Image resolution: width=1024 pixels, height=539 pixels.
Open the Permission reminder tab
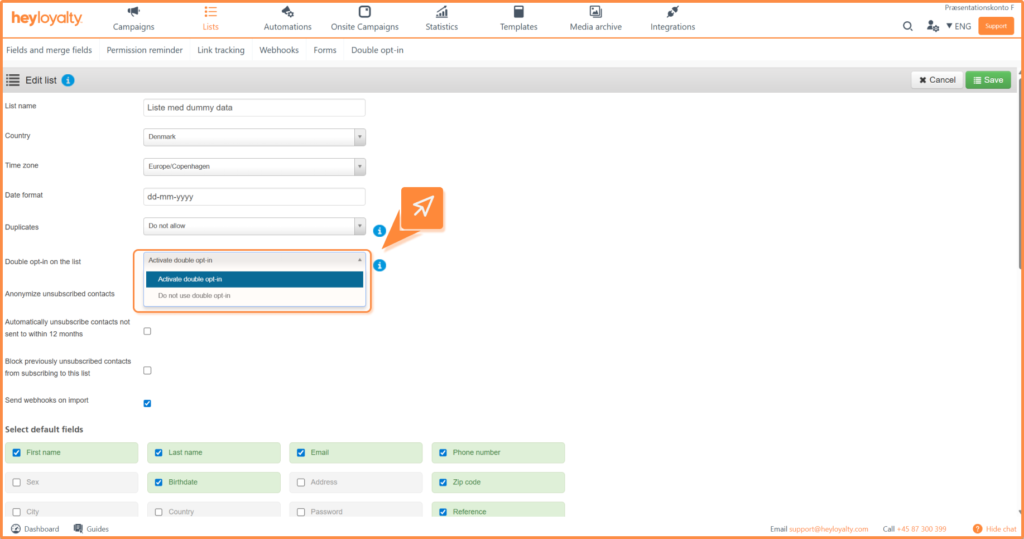tap(144, 50)
